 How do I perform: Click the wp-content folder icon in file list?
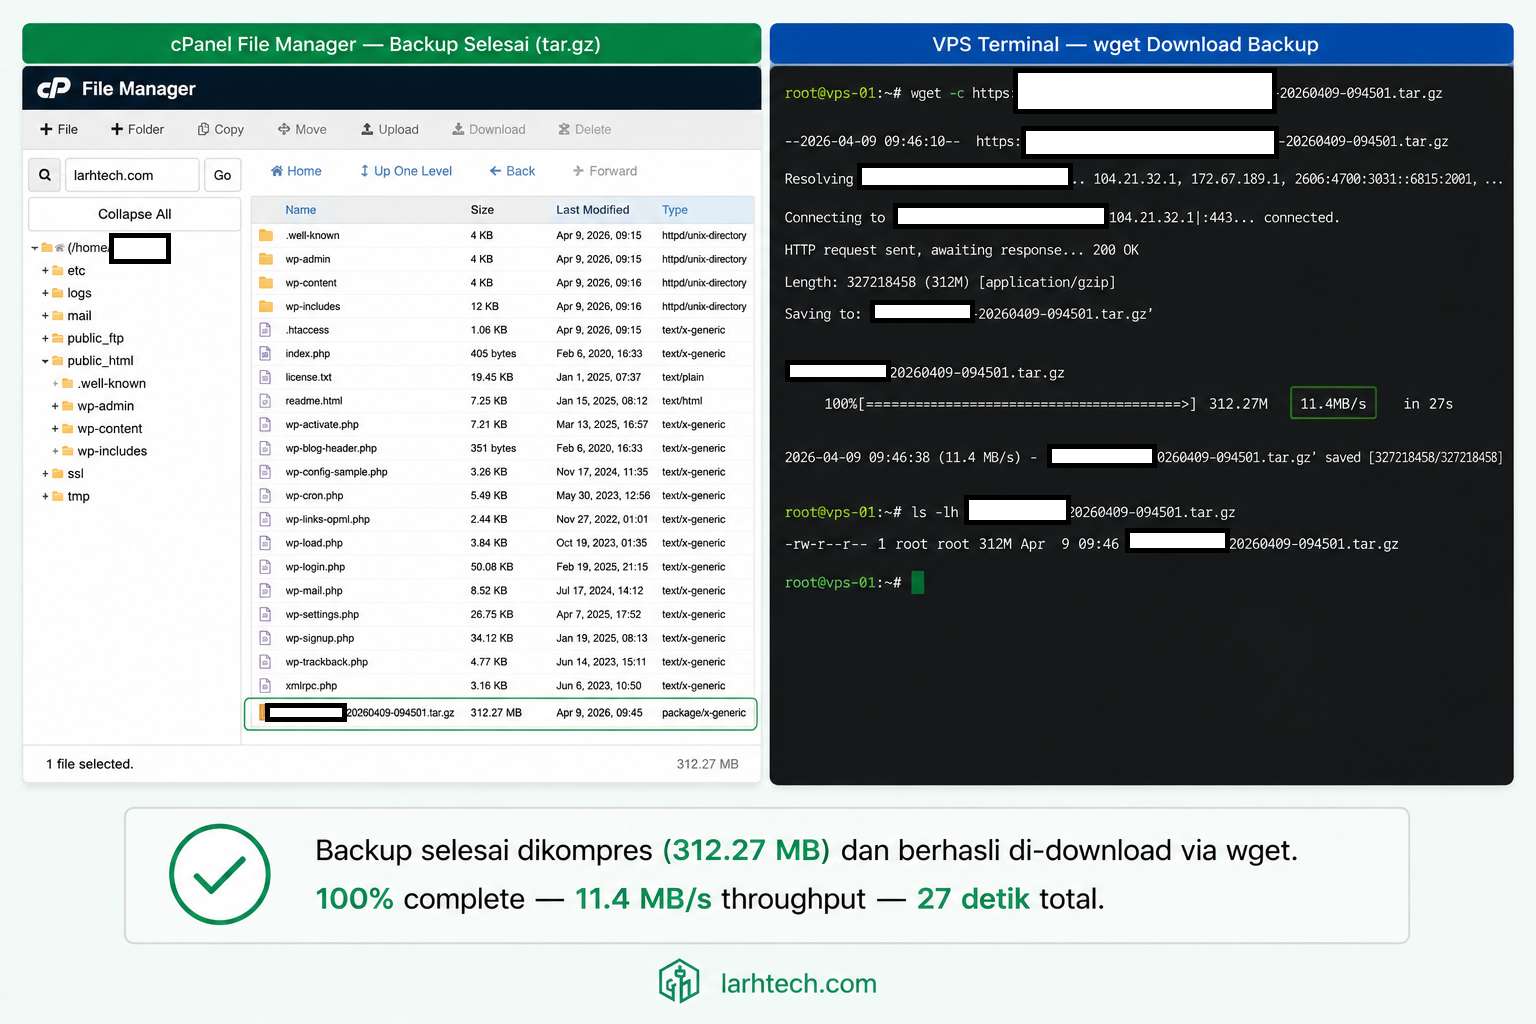tap(266, 283)
